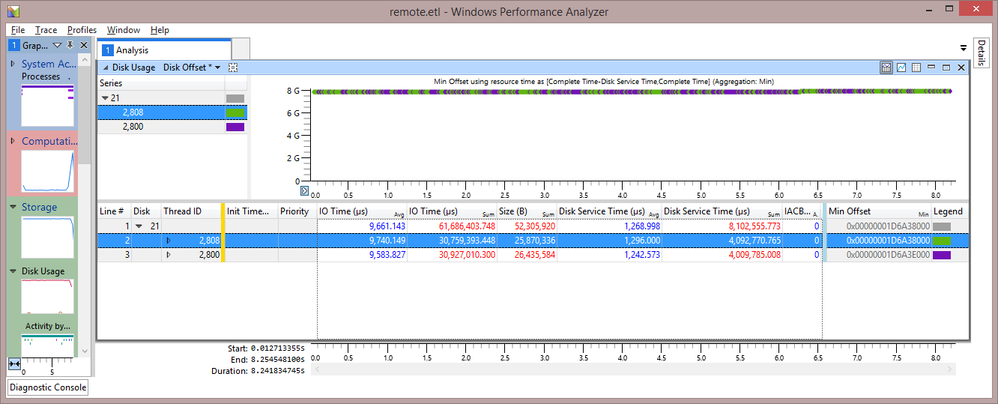The width and height of the screenshot is (998, 404).
Task: Click the small expand arrow at chart axis origin
Action: [x=304, y=190]
